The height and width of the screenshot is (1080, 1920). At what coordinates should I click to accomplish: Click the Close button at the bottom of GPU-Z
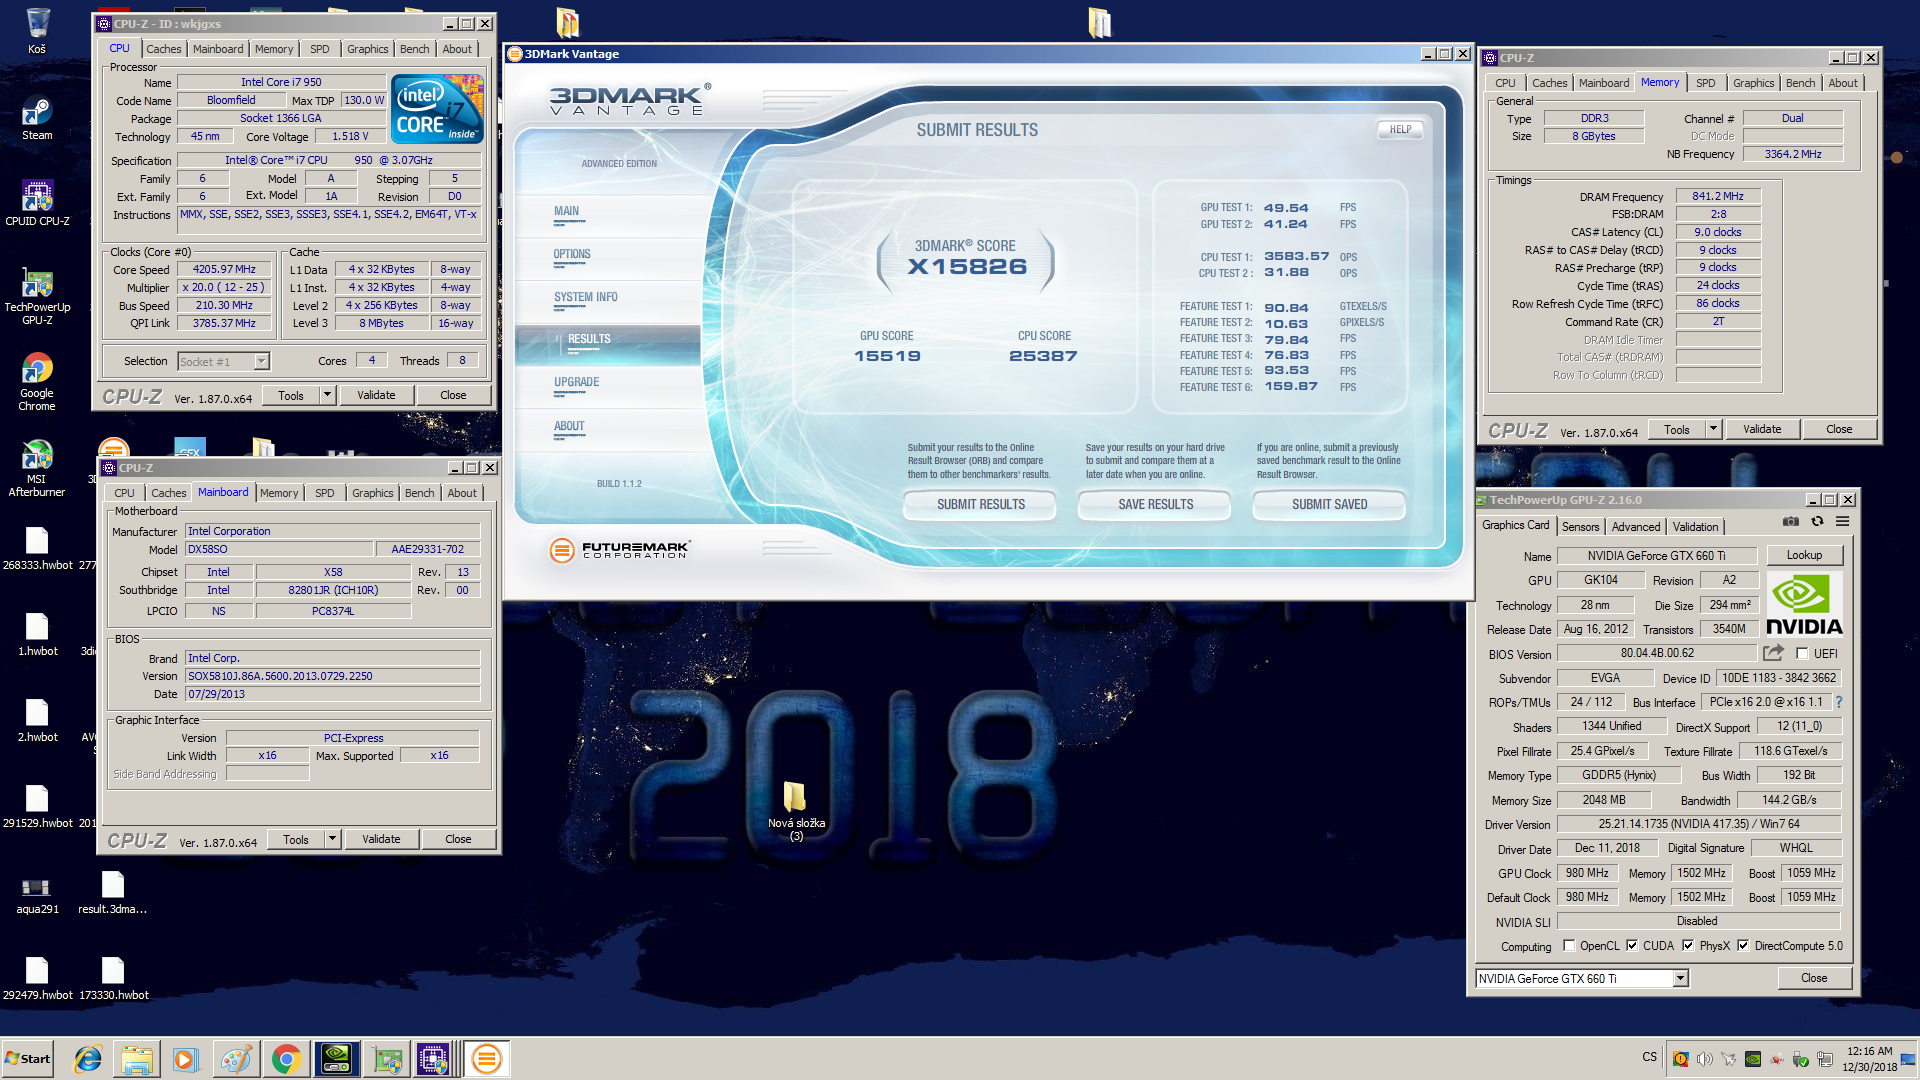[1814, 978]
